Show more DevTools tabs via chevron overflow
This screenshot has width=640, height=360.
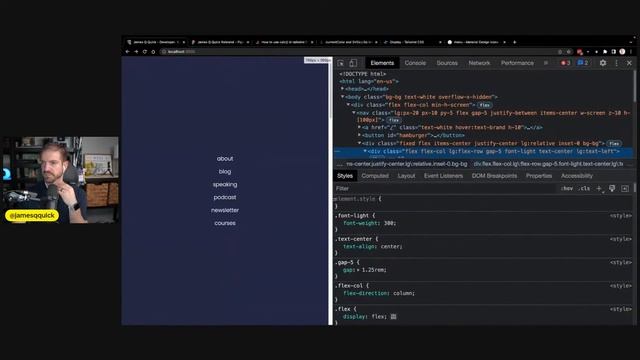click(x=546, y=63)
